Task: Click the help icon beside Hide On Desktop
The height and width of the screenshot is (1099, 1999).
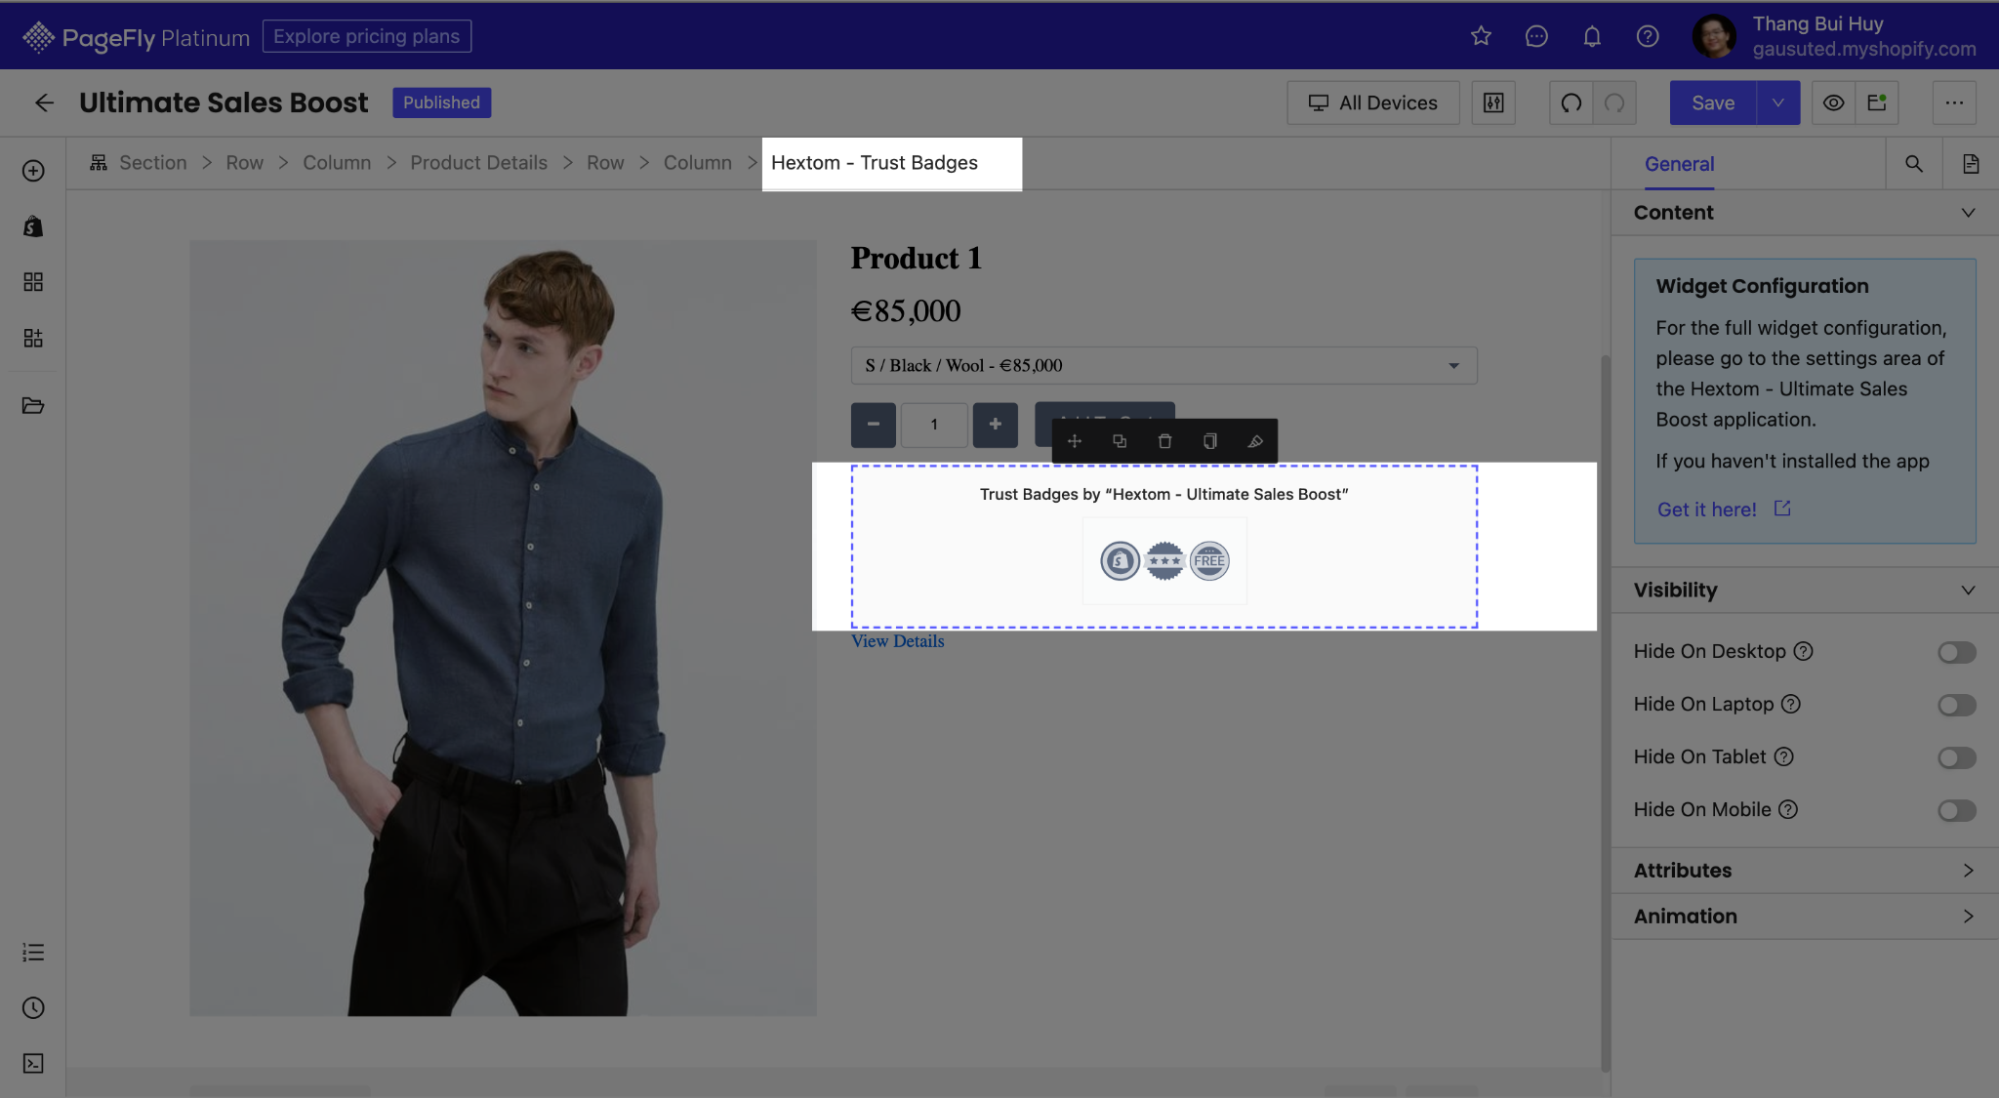Action: [x=1803, y=652]
